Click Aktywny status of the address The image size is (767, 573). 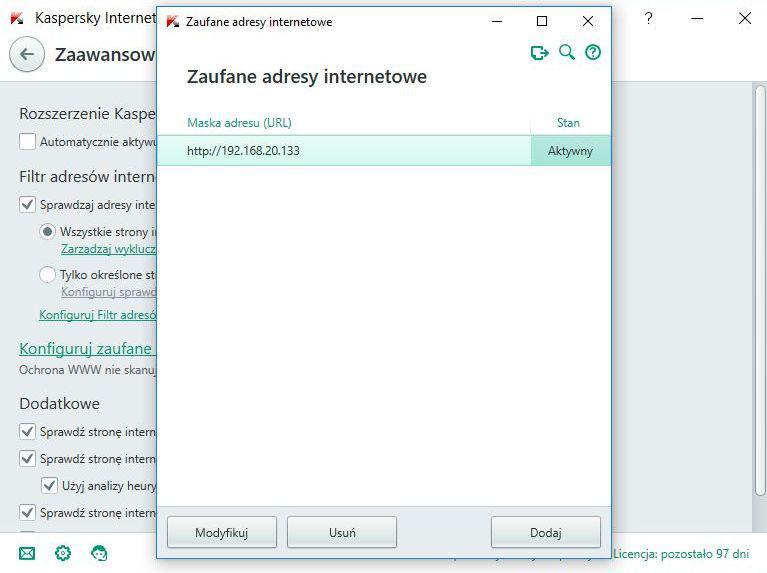click(570, 151)
